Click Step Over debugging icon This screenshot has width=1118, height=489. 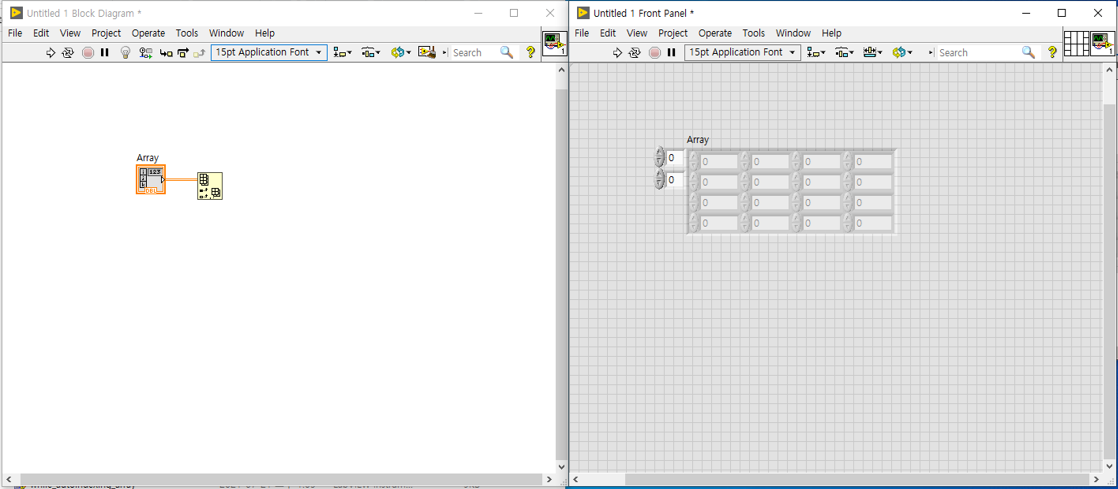[183, 53]
